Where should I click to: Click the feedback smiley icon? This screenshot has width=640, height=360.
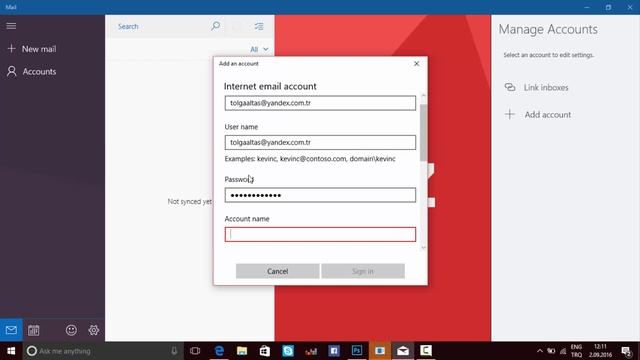71,330
